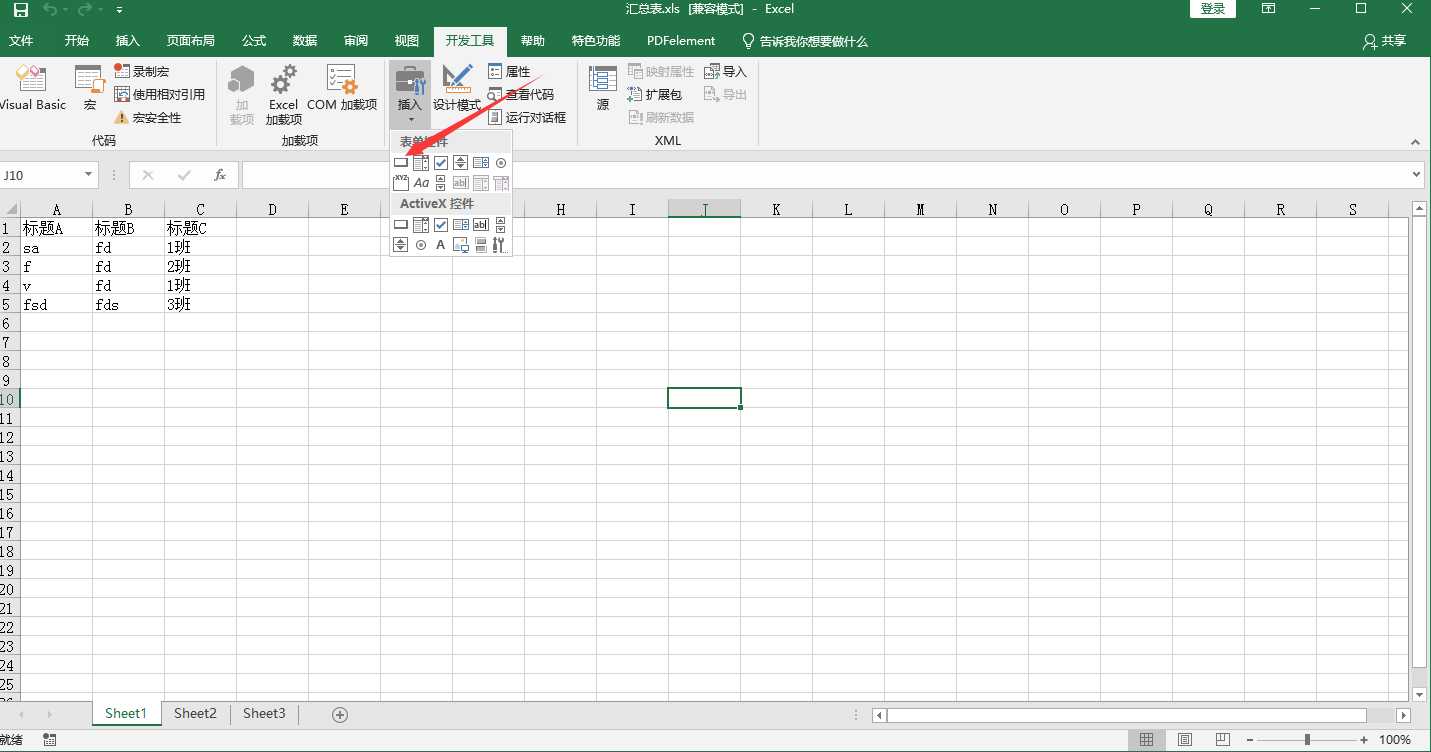Open Excel 加载项 add-ins
Image resolution: width=1431 pixels, height=752 pixels.
(283, 94)
